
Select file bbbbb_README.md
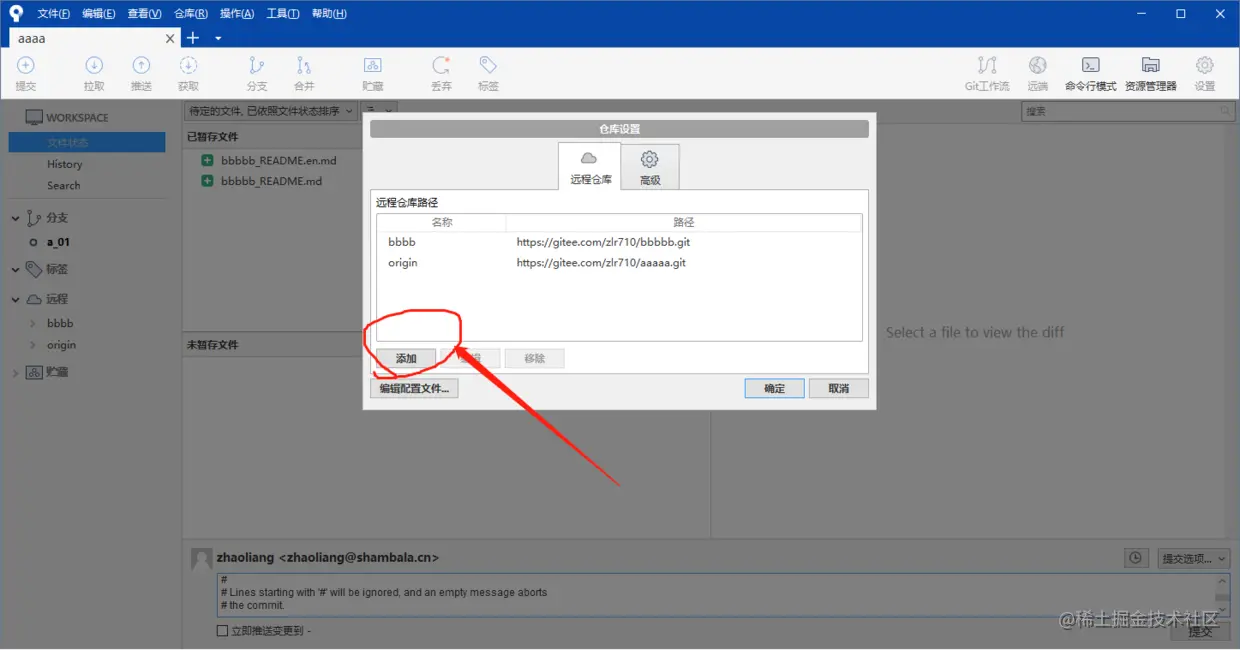[x=272, y=181]
